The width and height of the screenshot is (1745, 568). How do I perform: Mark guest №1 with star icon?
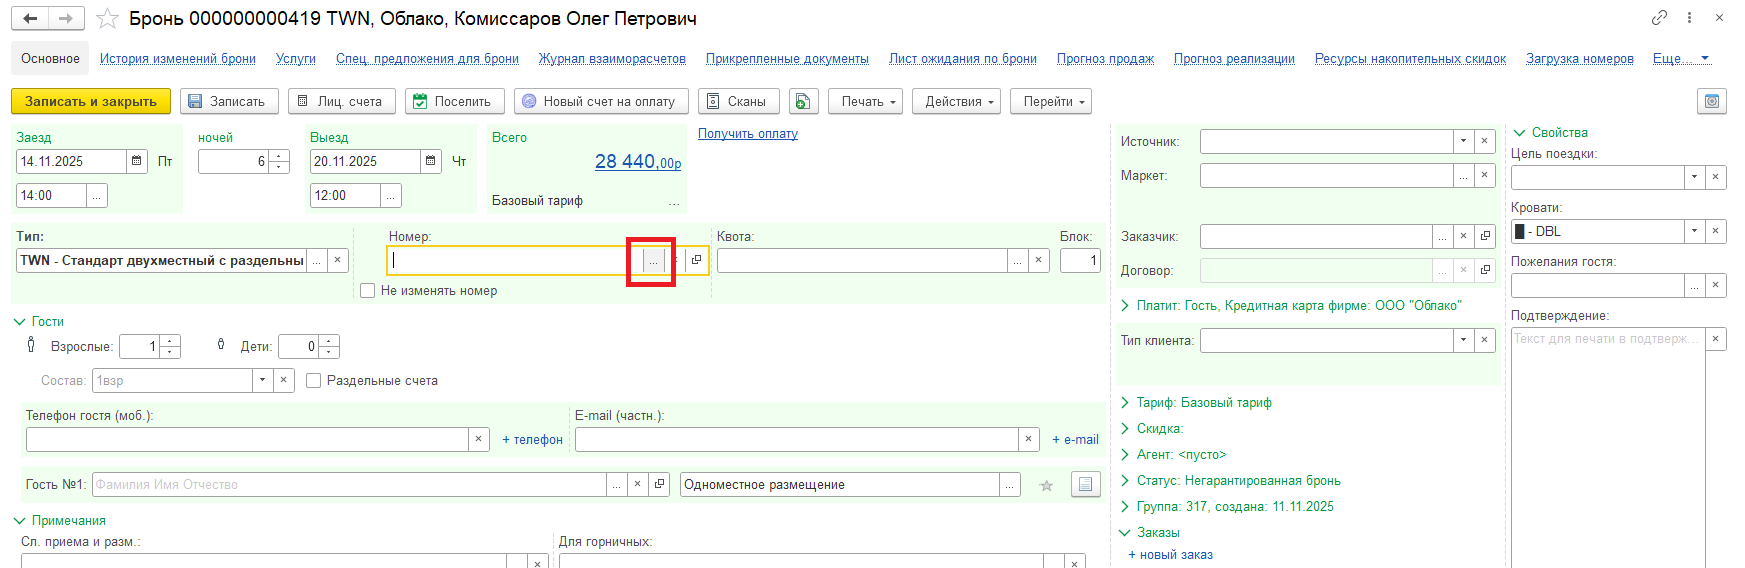coord(1046,485)
